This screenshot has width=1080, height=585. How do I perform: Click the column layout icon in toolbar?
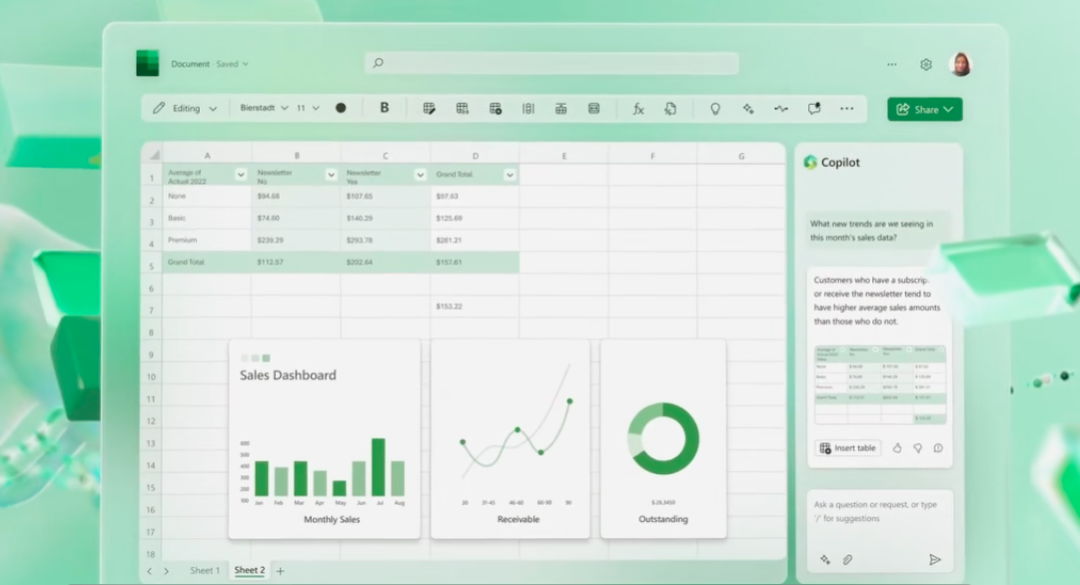528,108
